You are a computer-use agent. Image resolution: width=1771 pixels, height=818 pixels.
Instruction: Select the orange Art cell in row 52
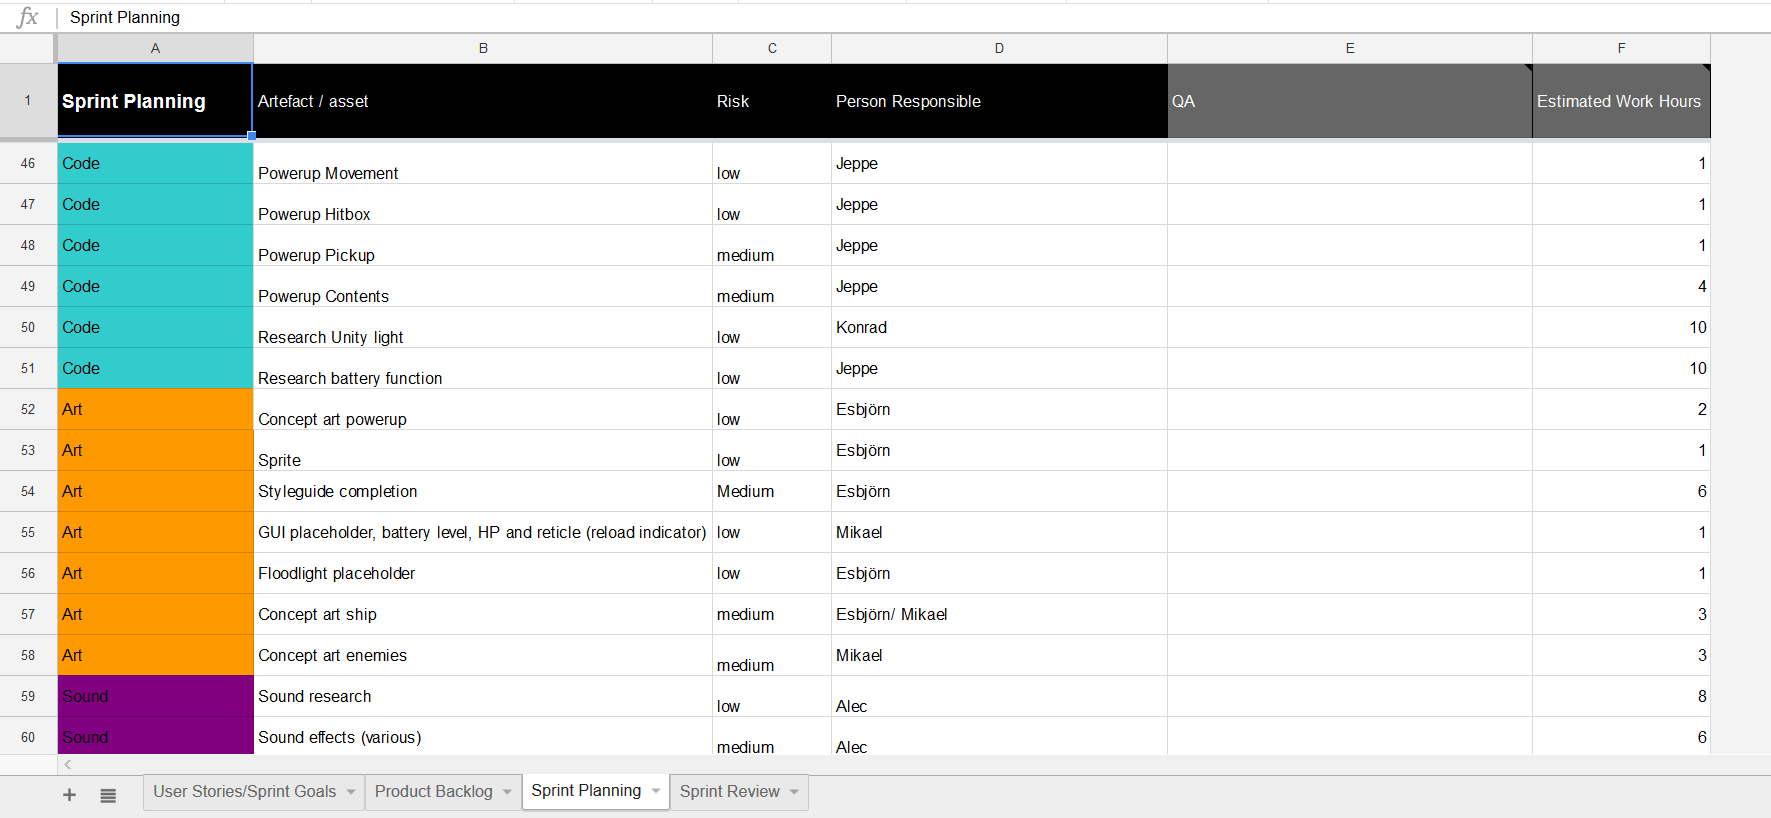(155, 409)
